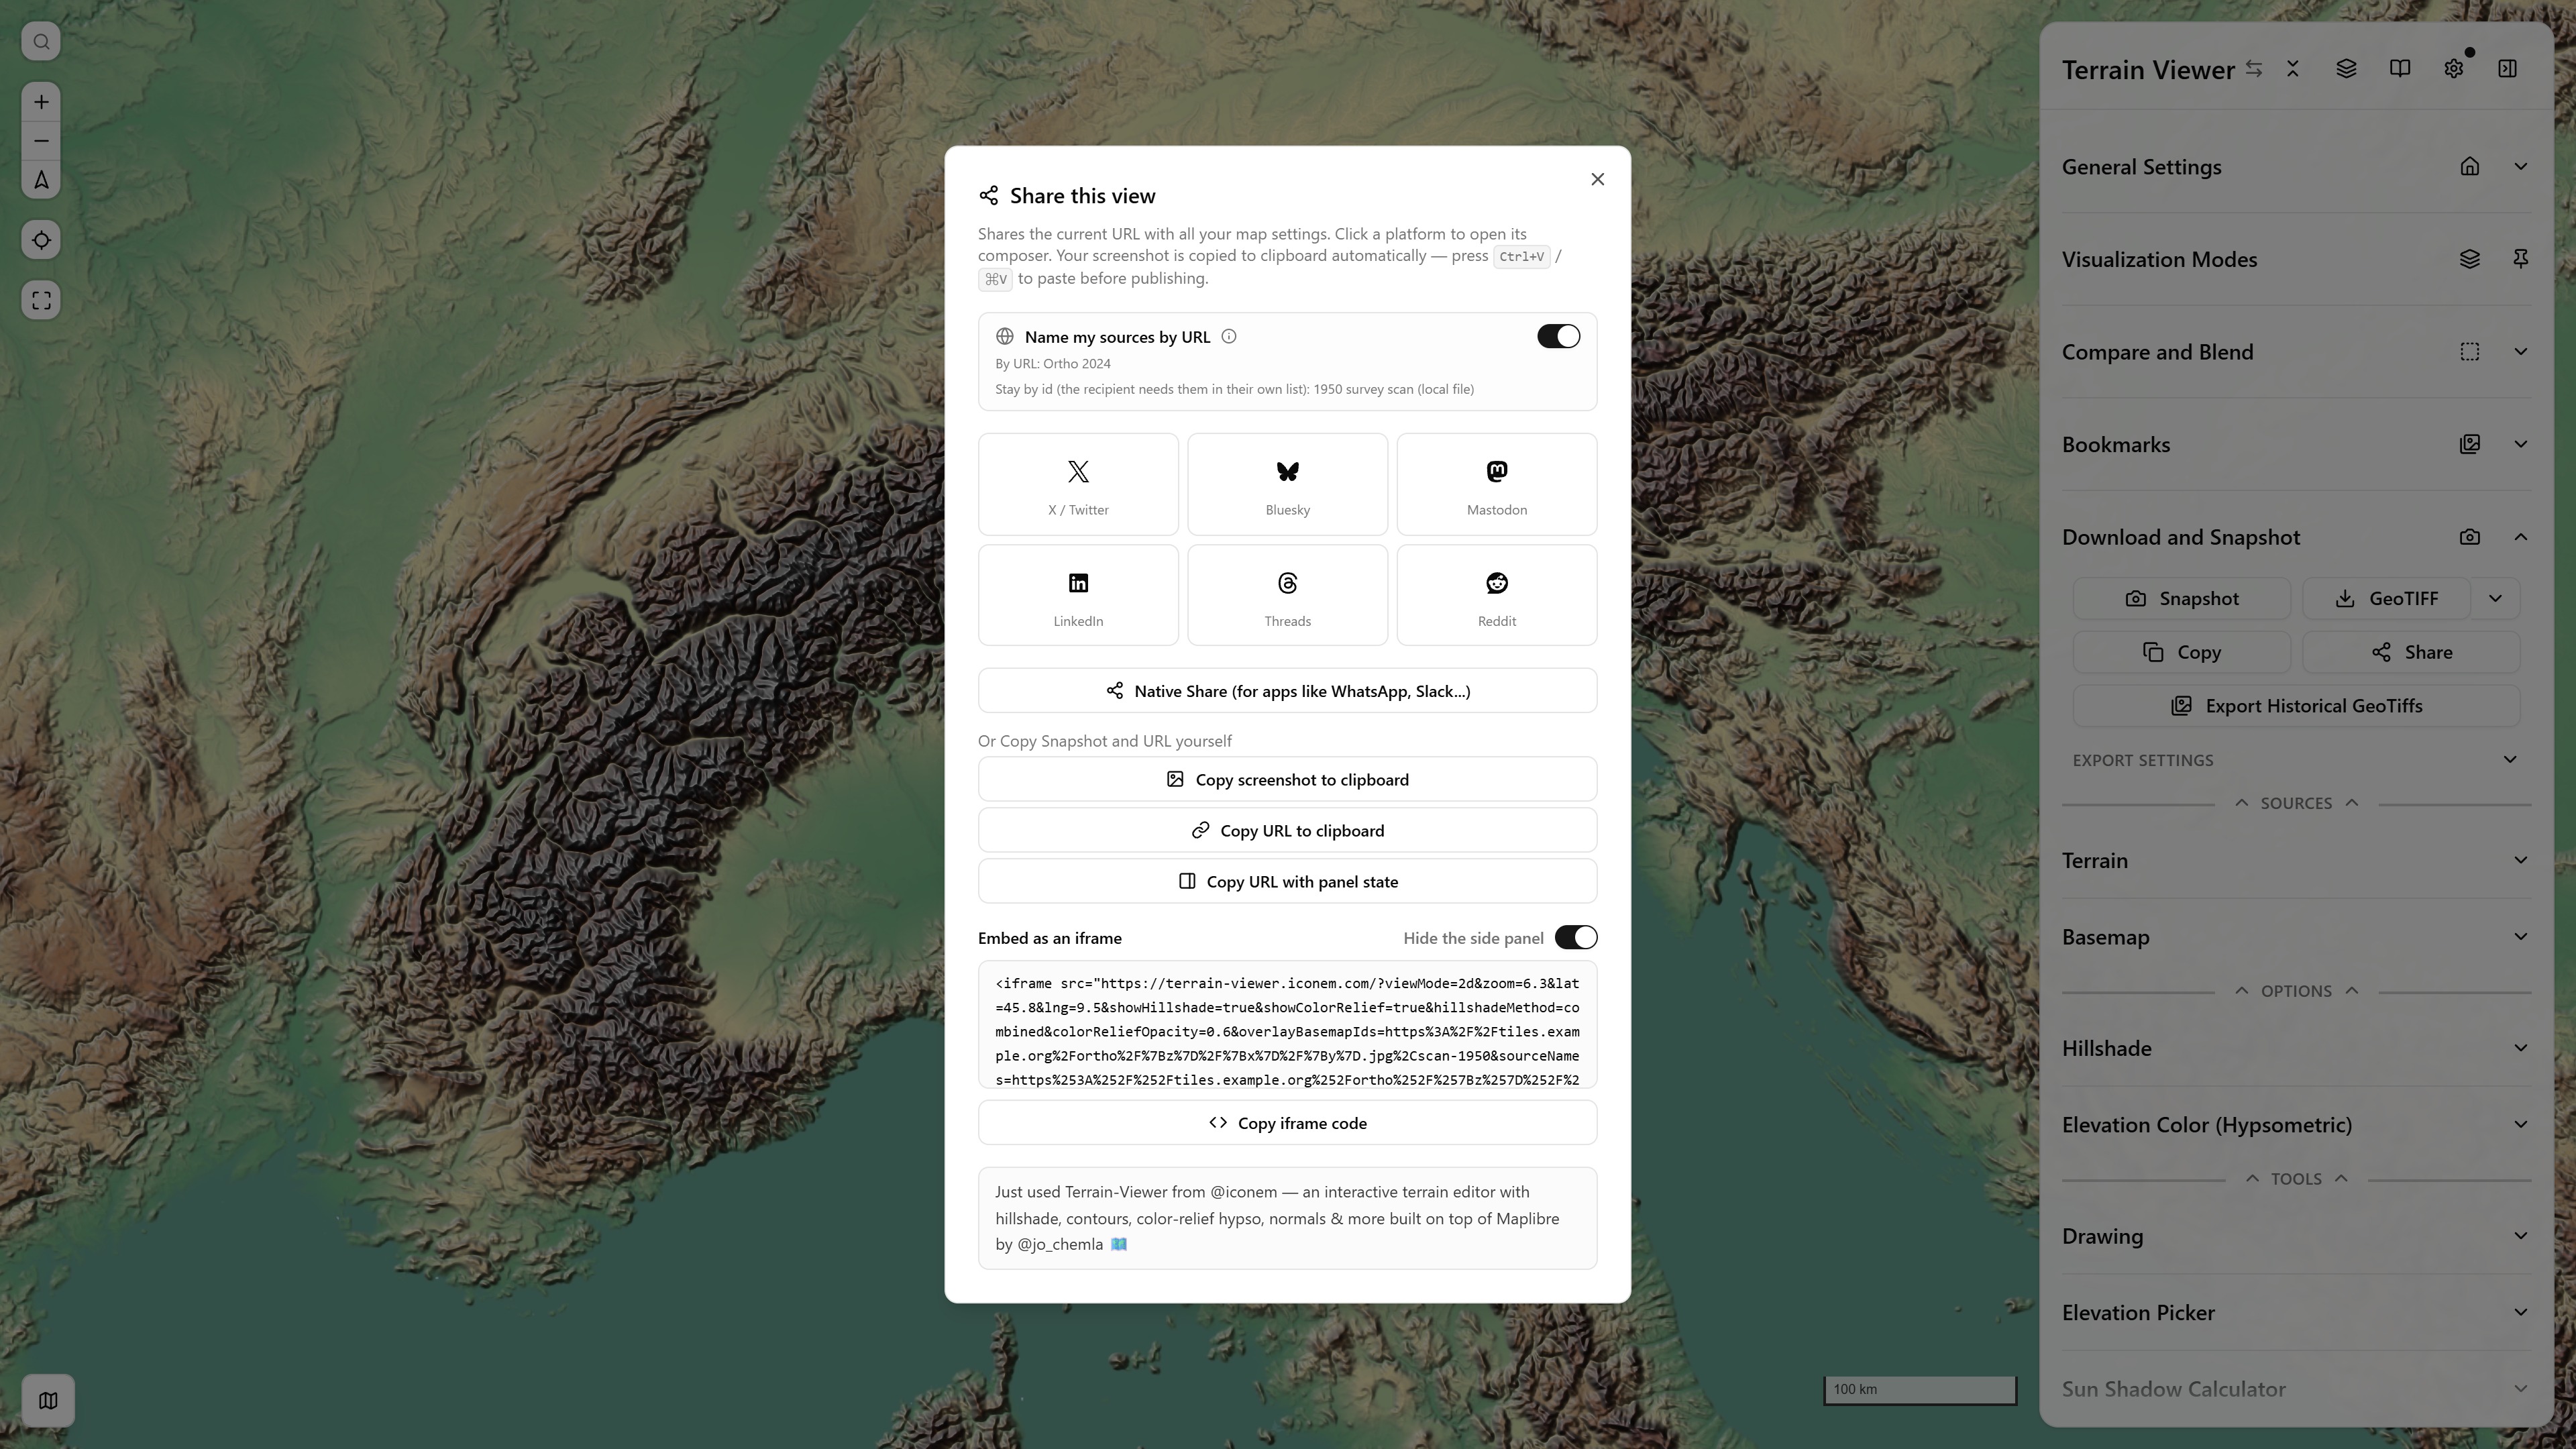This screenshot has height=1449, width=2576.
Task: Click the stacked layers icon in Visualization Modes
Action: point(2470,260)
